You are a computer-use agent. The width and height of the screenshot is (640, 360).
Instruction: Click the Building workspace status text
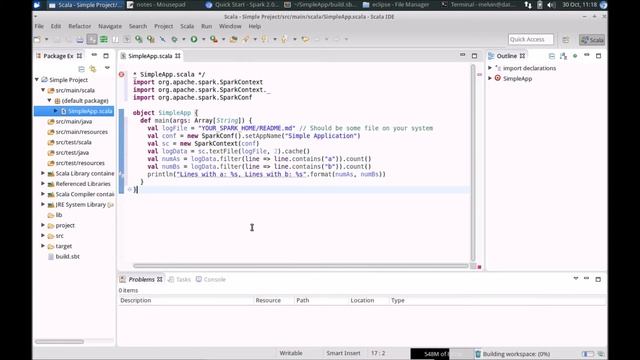coord(516,354)
